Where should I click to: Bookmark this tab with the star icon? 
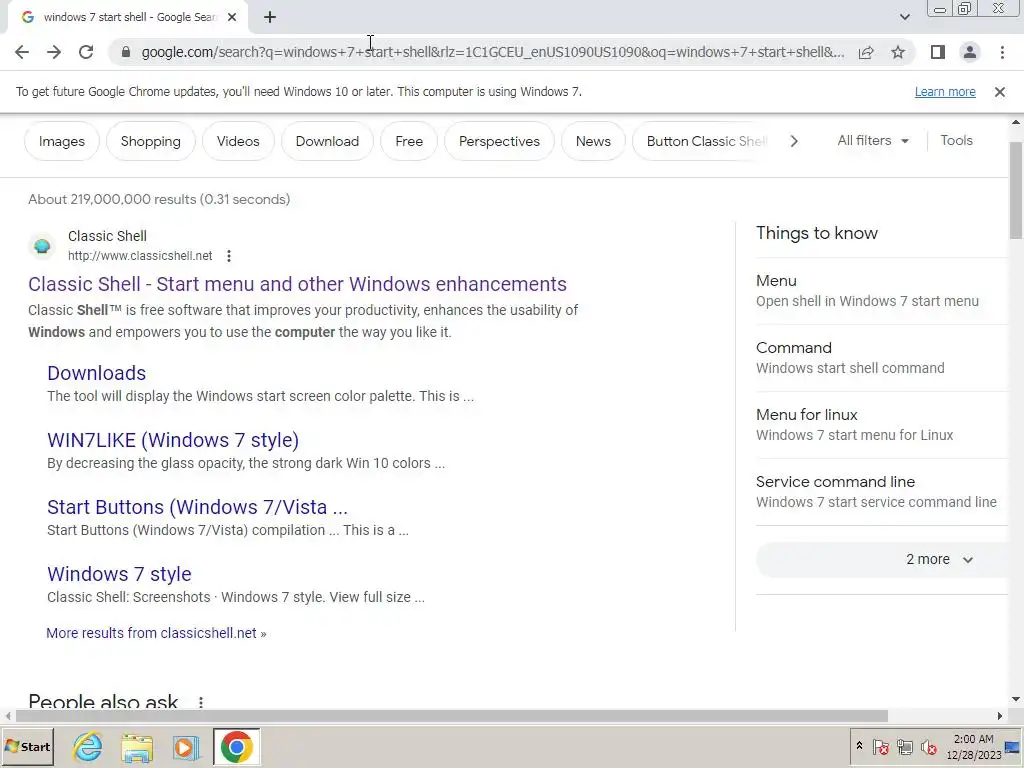click(x=898, y=52)
